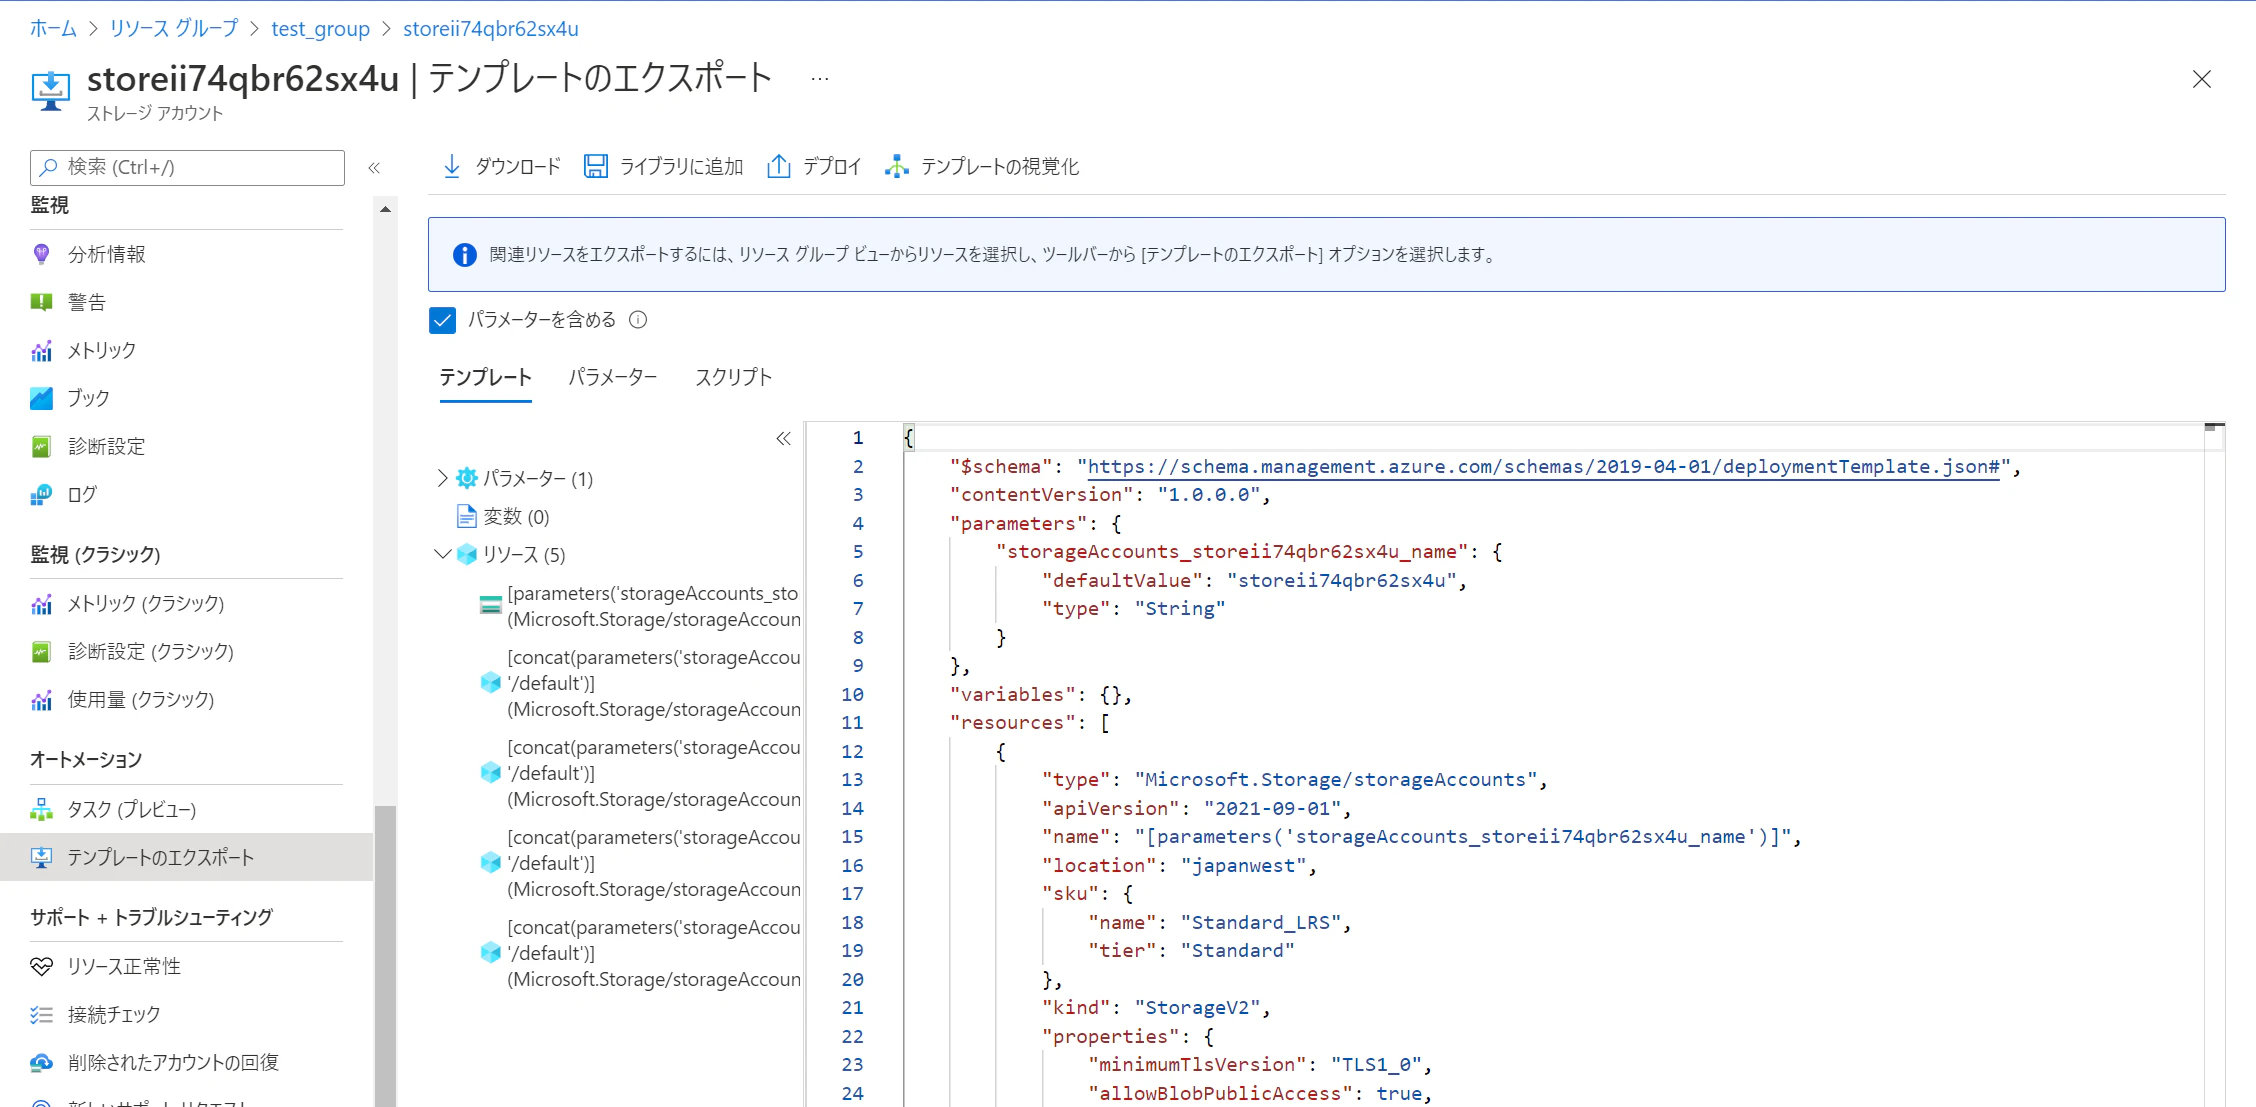Image resolution: width=2256 pixels, height=1107 pixels.
Task: Switch to the Script tab
Action: 733,377
